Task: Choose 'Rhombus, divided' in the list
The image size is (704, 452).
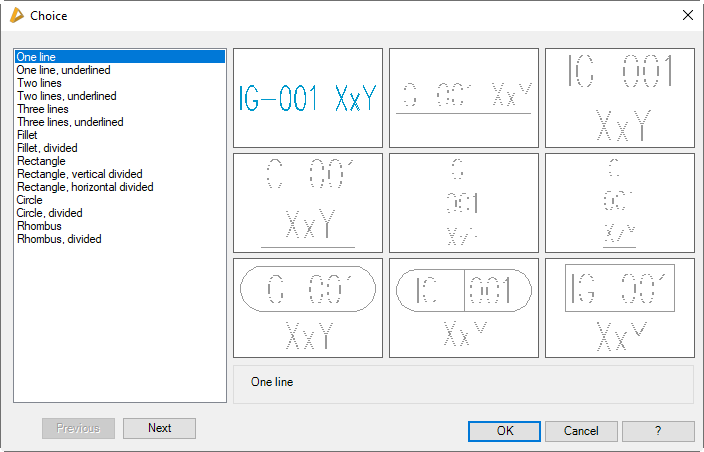Action: coord(59,239)
